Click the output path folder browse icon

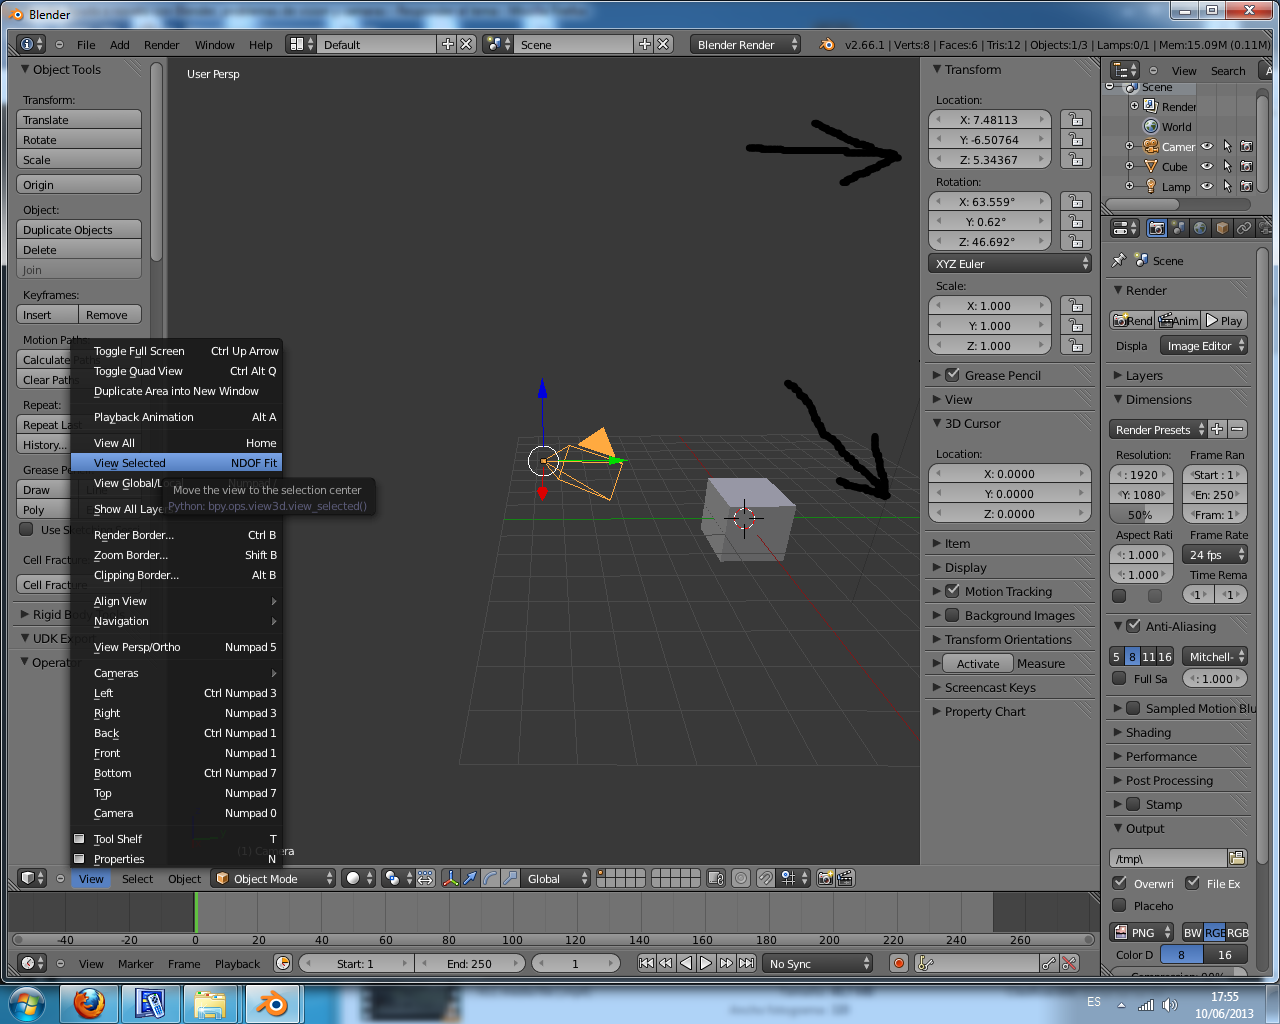coord(1237,858)
